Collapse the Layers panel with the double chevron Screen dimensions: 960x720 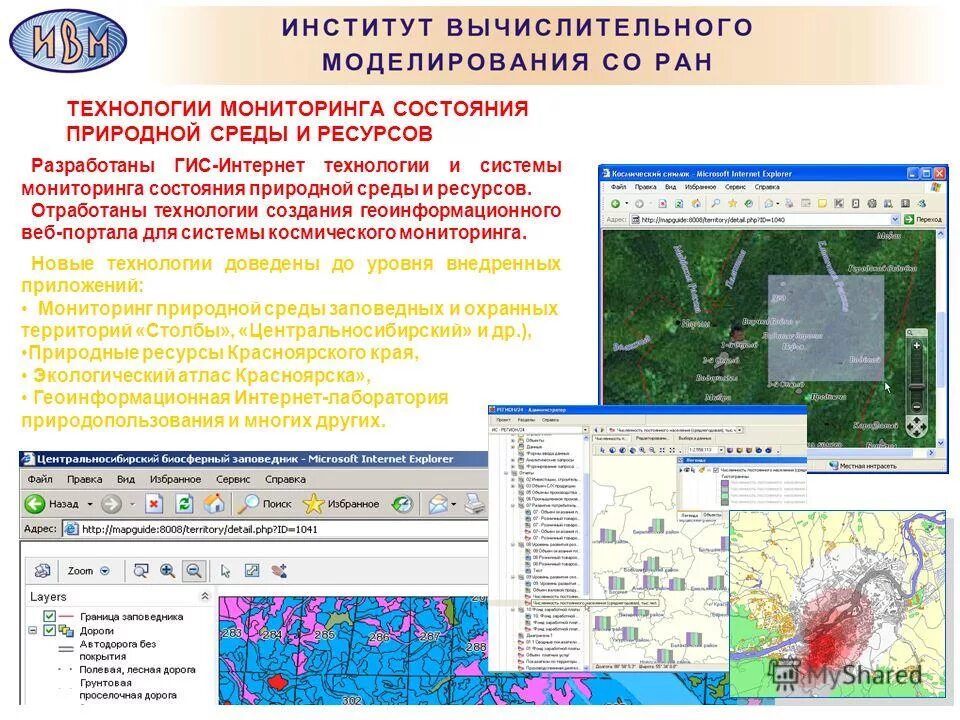204,596
